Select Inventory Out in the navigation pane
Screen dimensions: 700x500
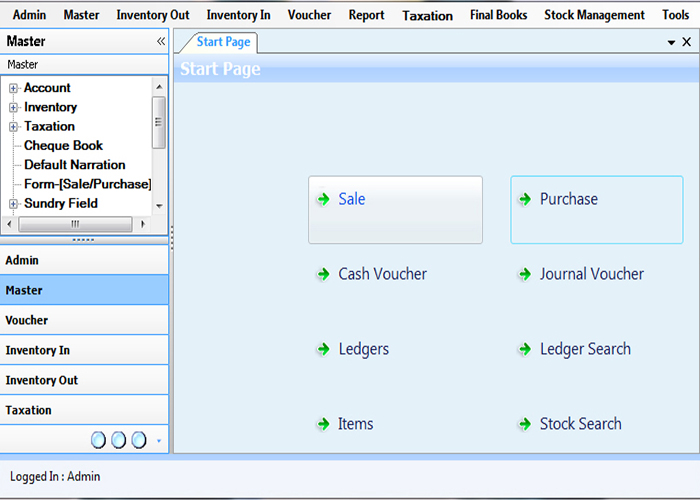point(85,380)
